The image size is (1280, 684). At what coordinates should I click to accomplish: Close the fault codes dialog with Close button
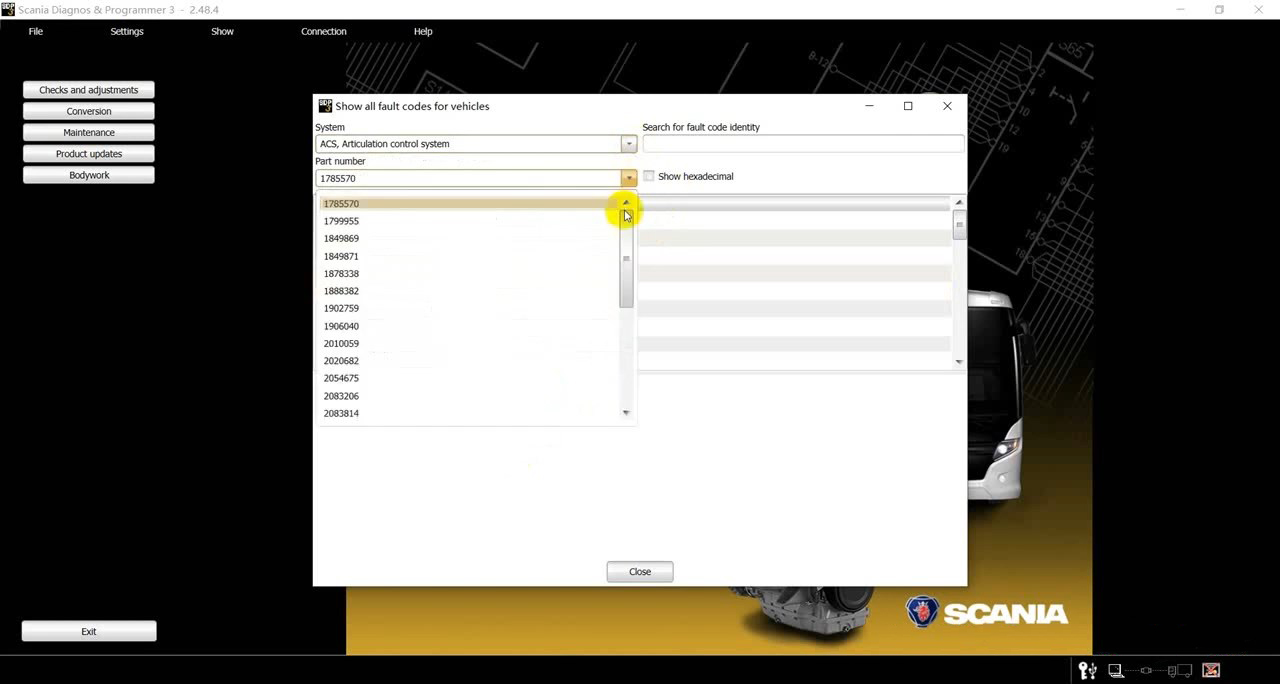pyautogui.click(x=640, y=572)
